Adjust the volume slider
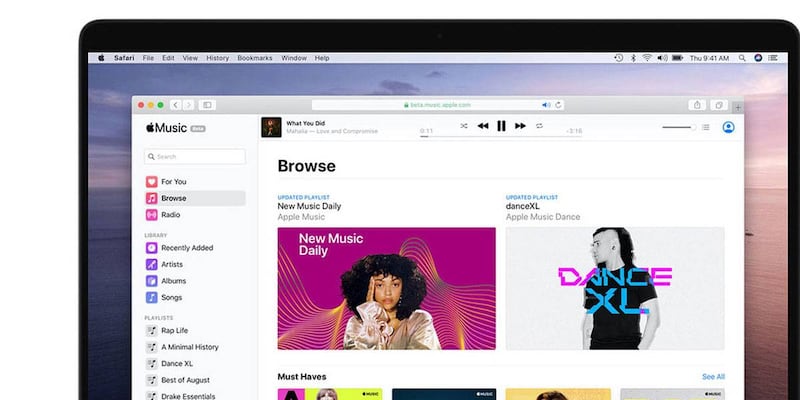800x400 pixels. pos(680,127)
